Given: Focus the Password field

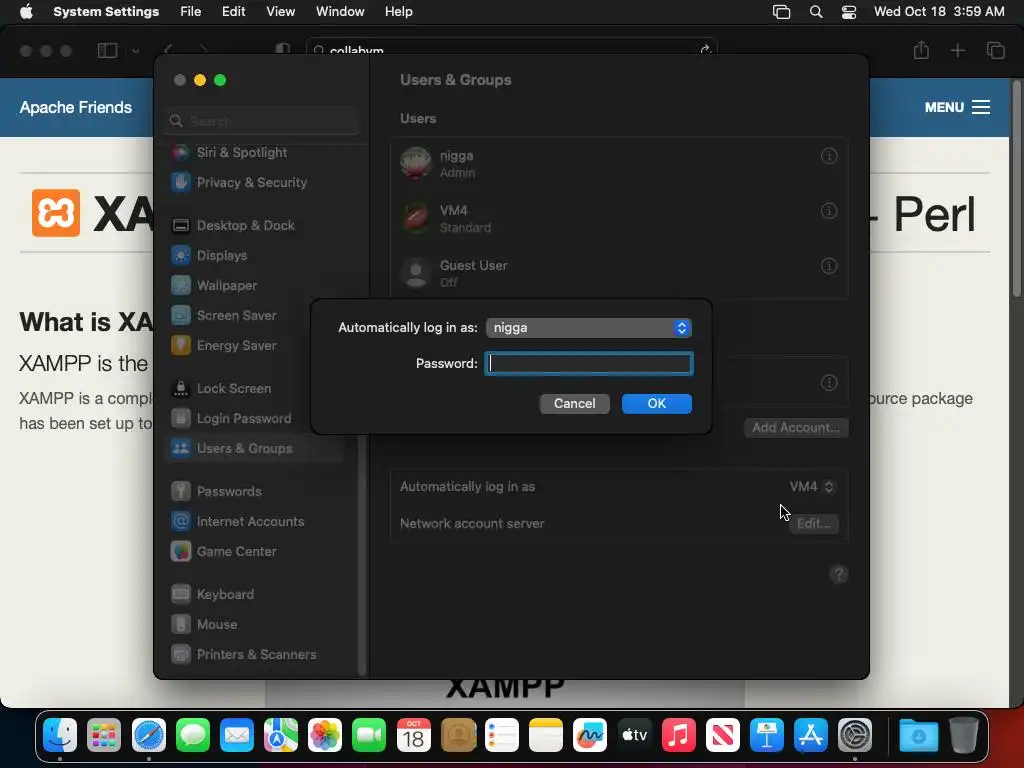Looking at the screenshot, I should click(x=588, y=364).
